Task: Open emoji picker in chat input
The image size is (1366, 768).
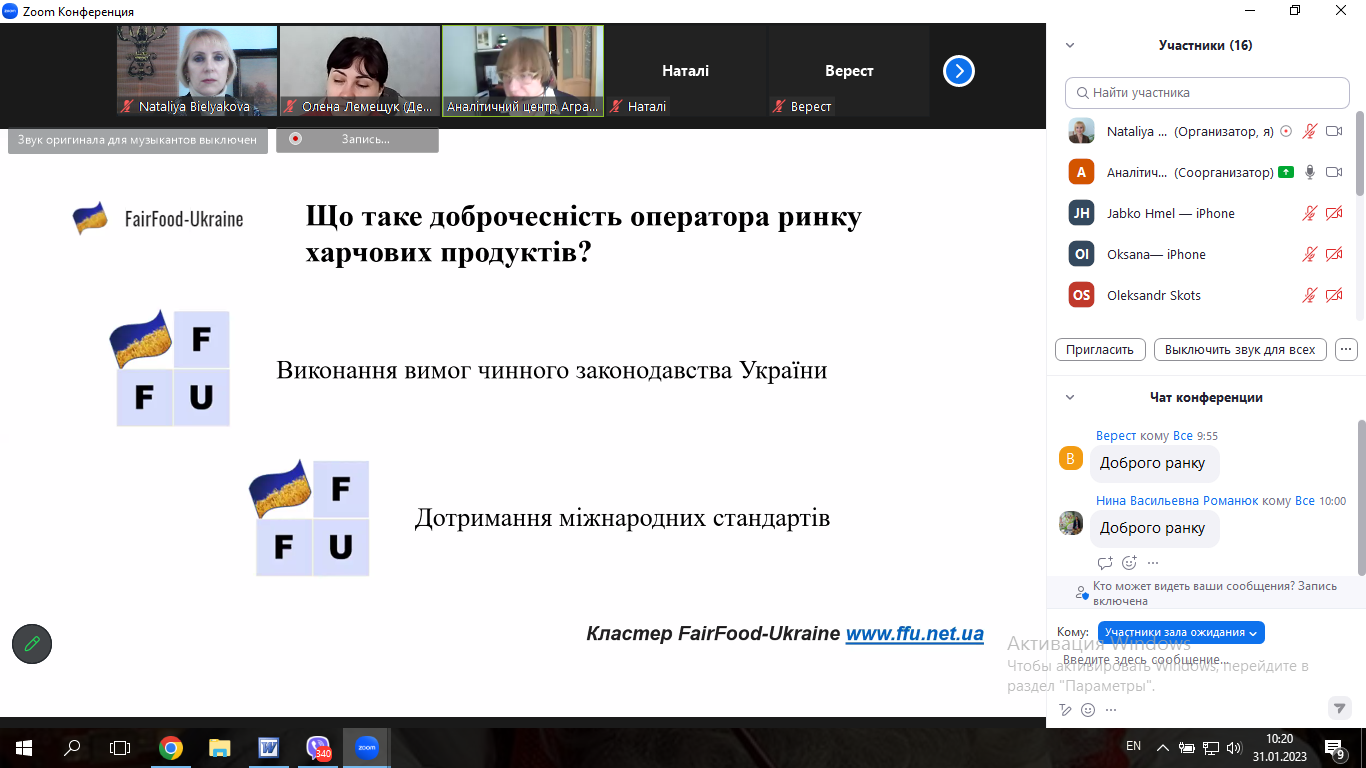Action: tap(1088, 710)
